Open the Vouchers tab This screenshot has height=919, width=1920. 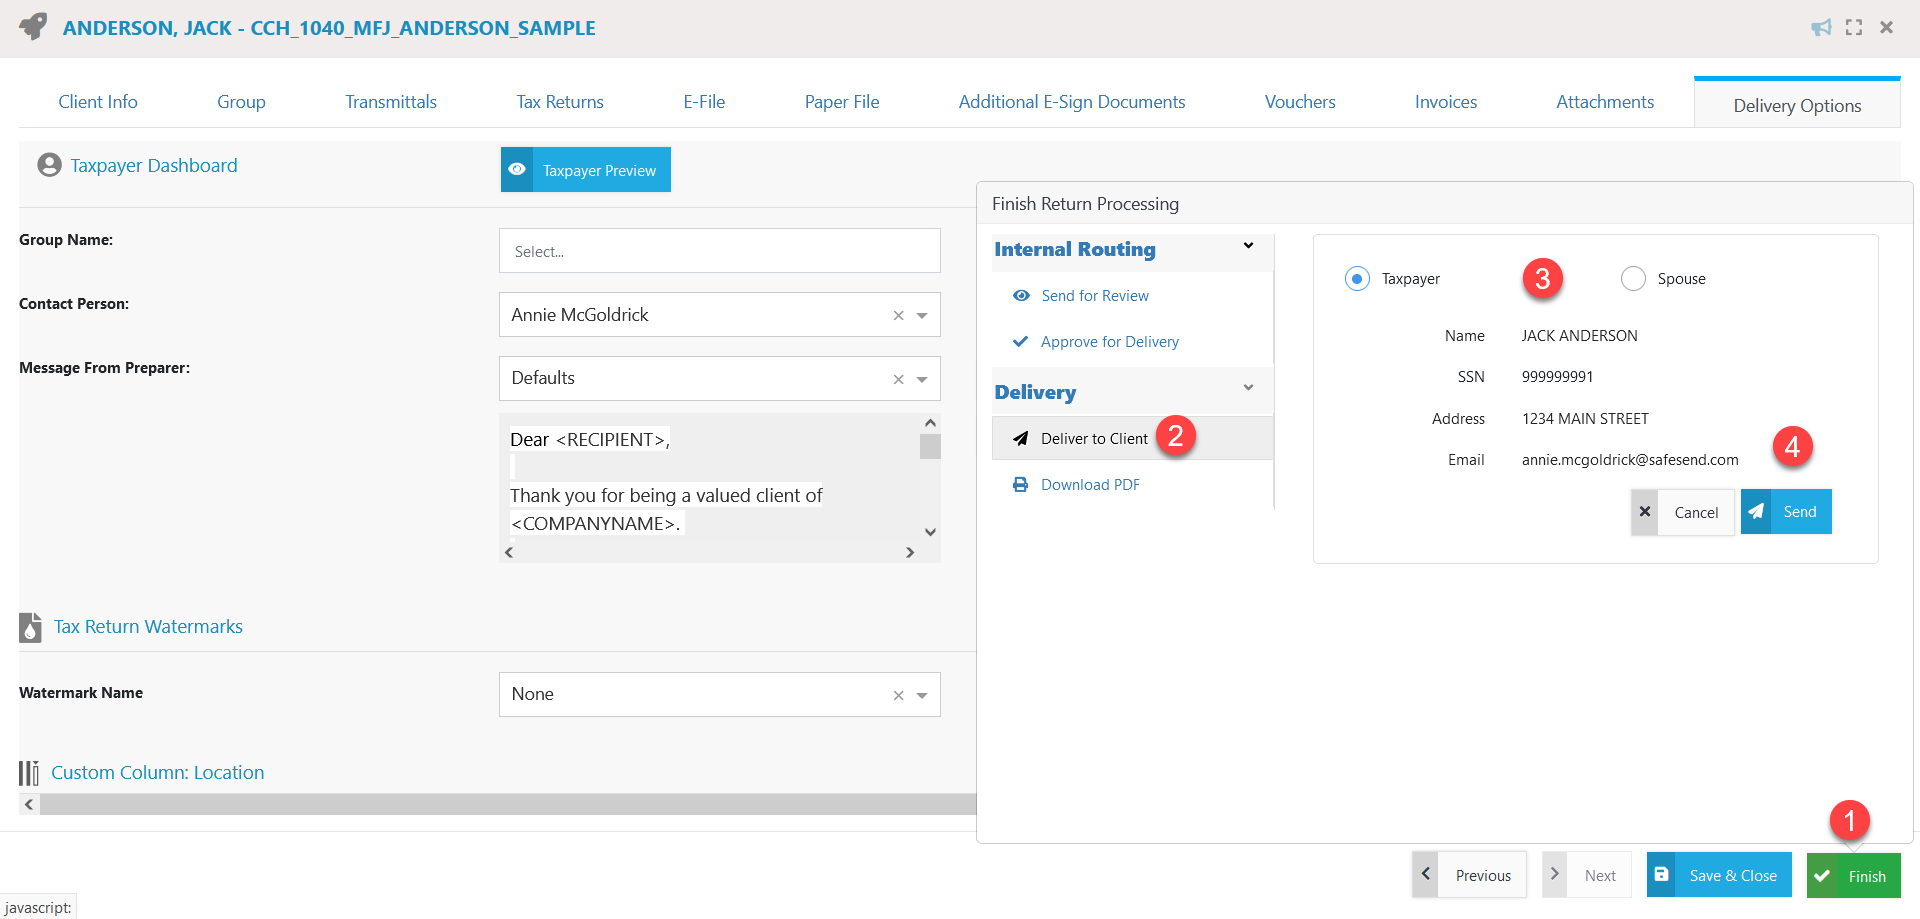(x=1299, y=101)
